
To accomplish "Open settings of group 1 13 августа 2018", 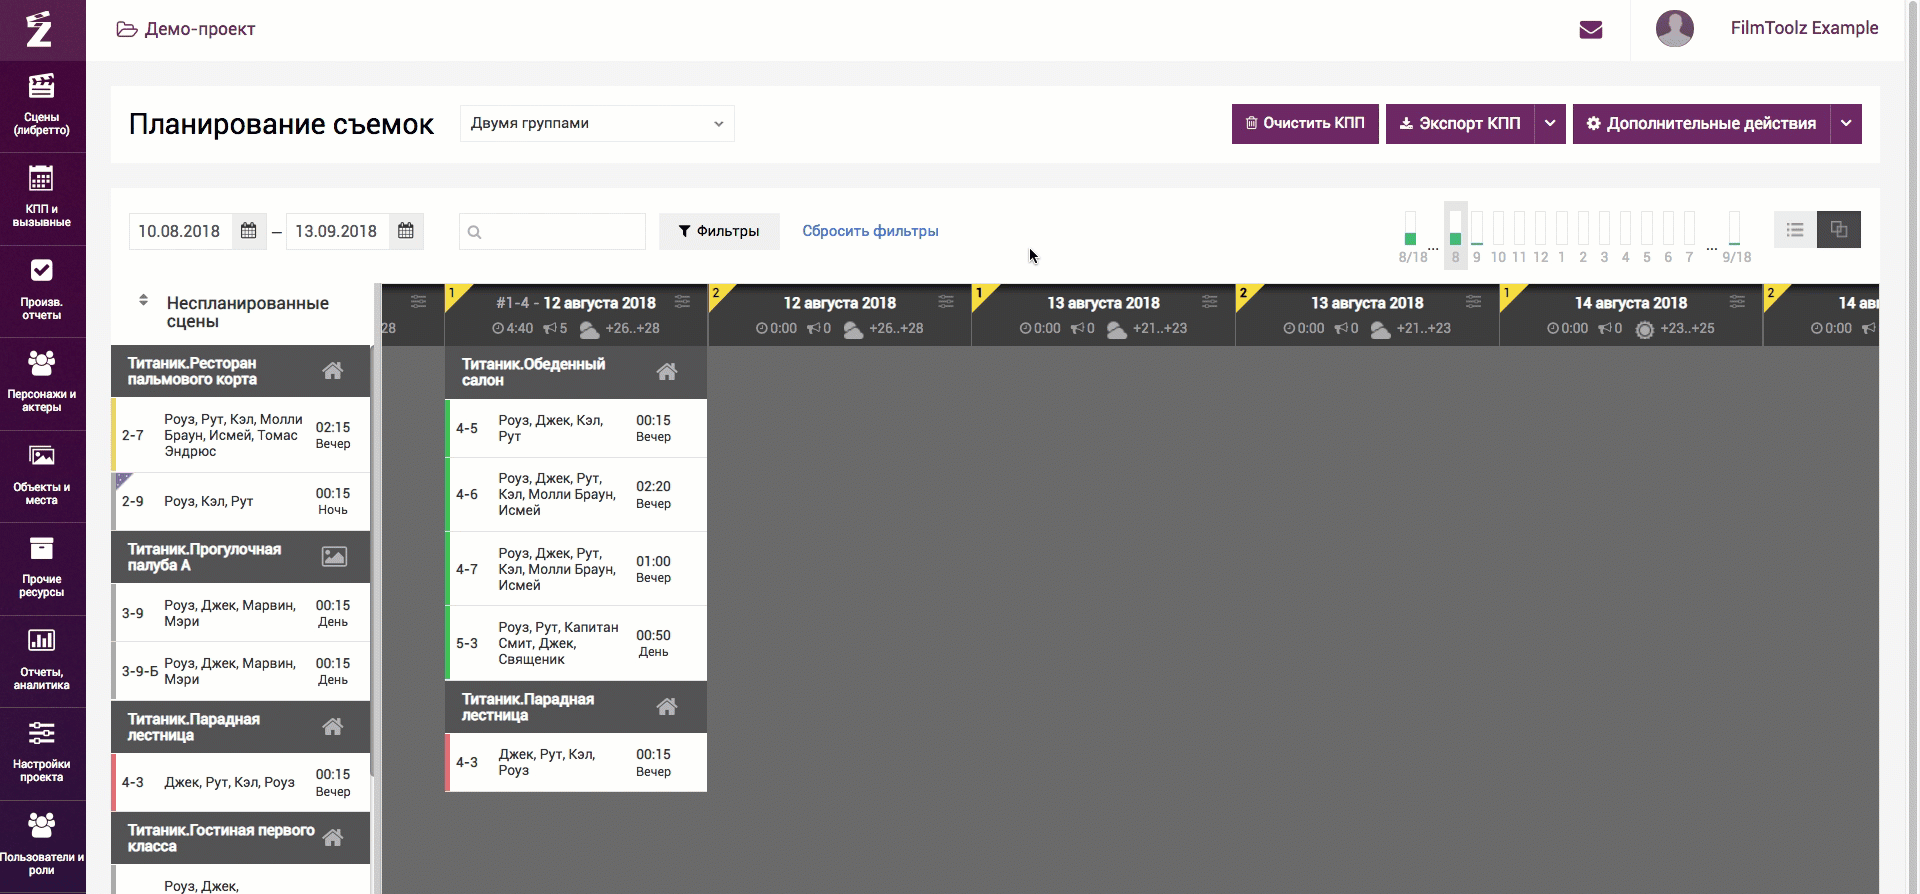I will 1210,302.
